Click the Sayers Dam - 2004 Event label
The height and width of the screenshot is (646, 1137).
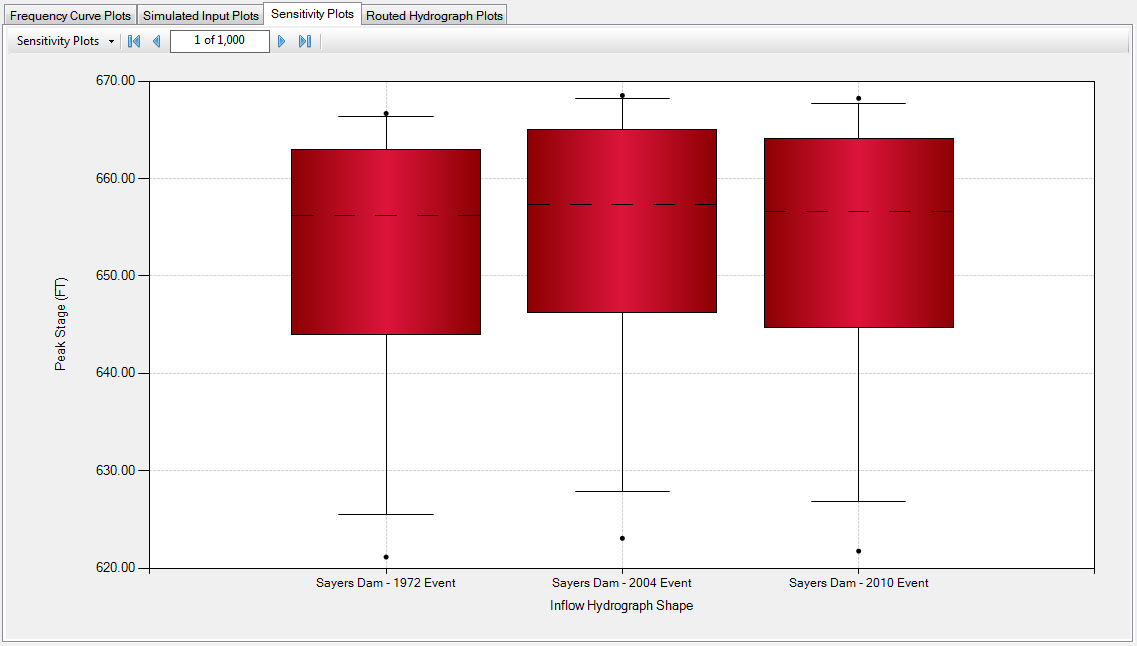click(x=621, y=583)
